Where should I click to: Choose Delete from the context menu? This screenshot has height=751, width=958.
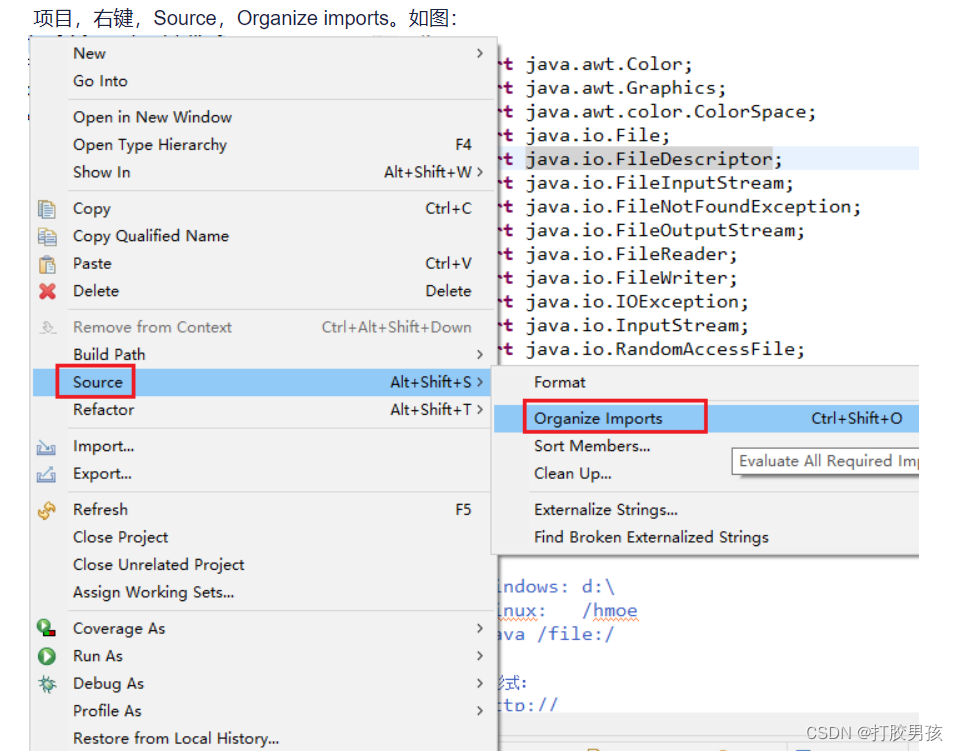263,291
